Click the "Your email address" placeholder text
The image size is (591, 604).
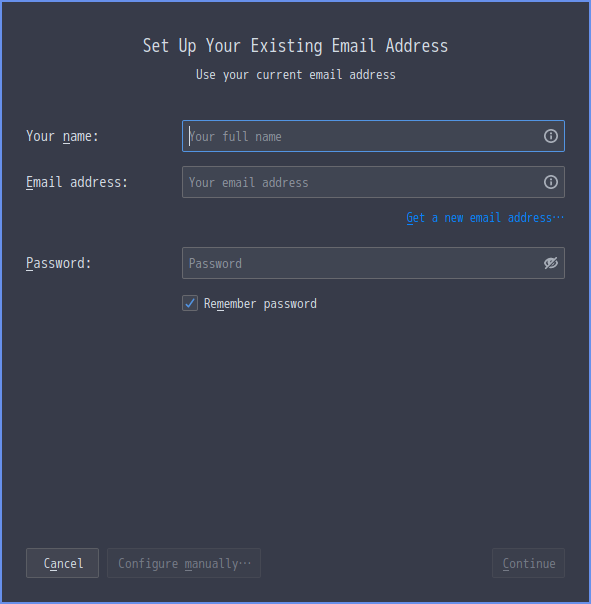[x=248, y=183]
